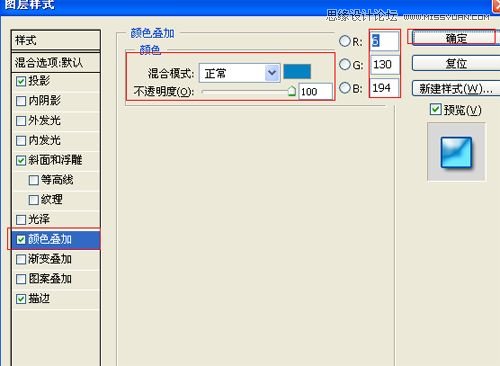
Task: Open the 外发光 settings row
Action: pyautogui.click(x=56, y=121)
